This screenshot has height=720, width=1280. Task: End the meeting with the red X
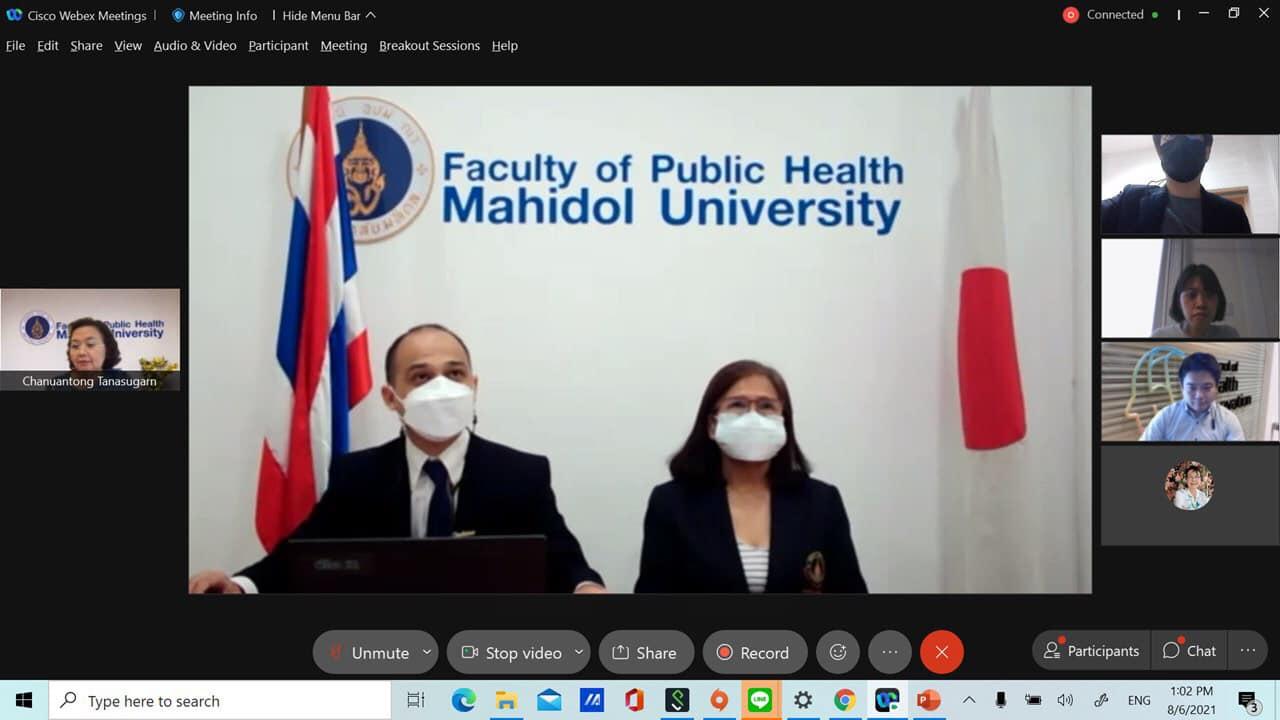click(942, 652)
